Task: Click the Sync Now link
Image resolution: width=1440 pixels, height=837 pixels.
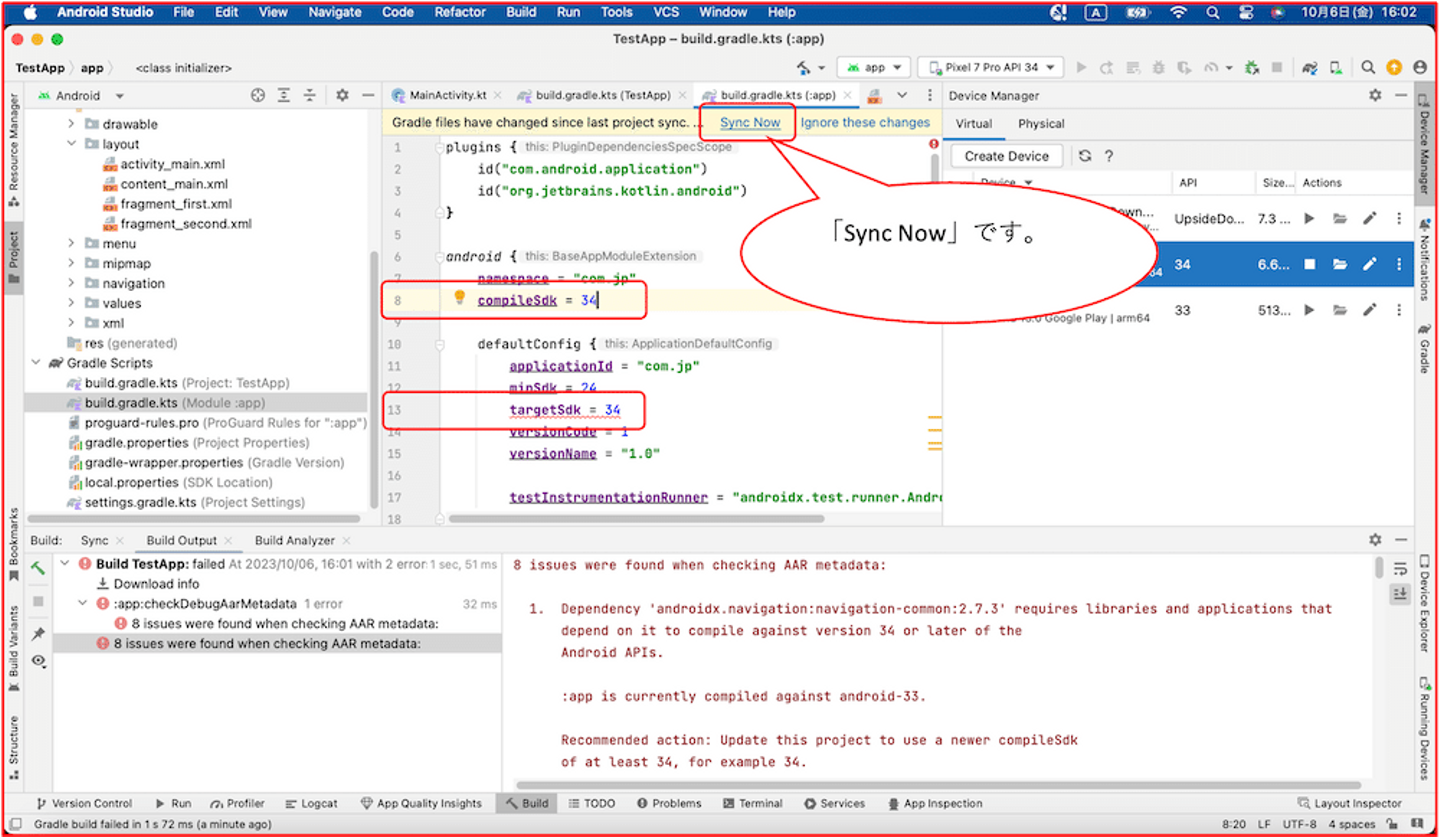Action: click(x=750, y=123)
